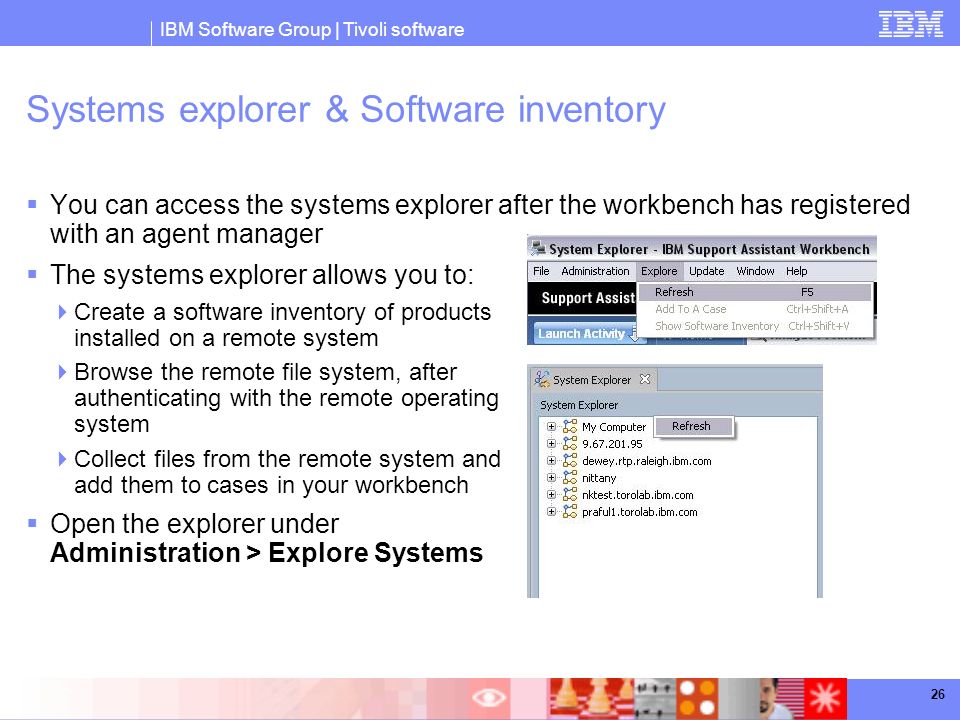Image resolution: width=960 pixels, height=720 pixels.
Task: Open the File menu
Action: (x=541, y=271)
